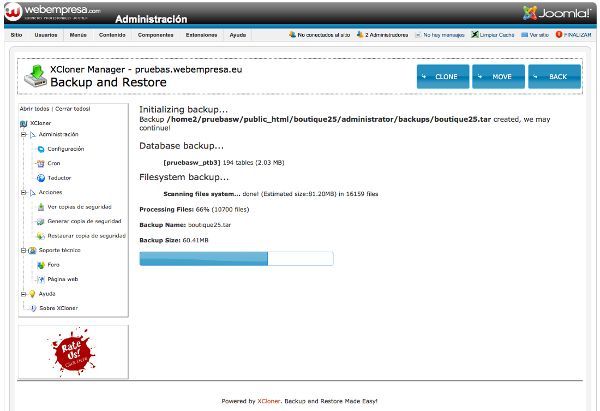600x411 pixels.
Task: Click the XCloner root tree icon
Action: pyautogui.click(x=24, y=123)
